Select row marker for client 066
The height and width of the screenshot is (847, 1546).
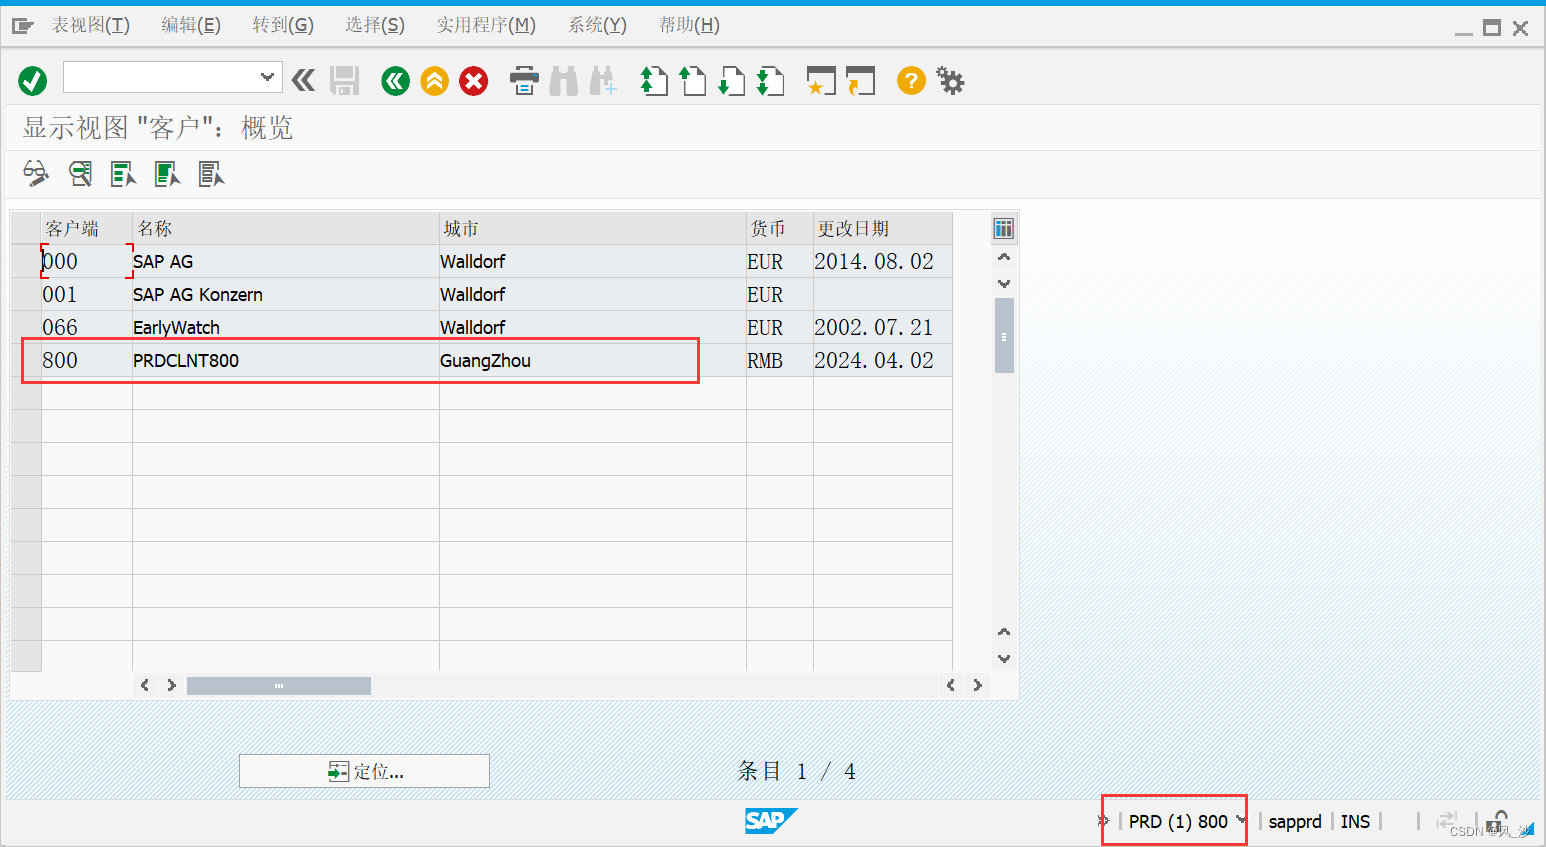click(26, 327)
